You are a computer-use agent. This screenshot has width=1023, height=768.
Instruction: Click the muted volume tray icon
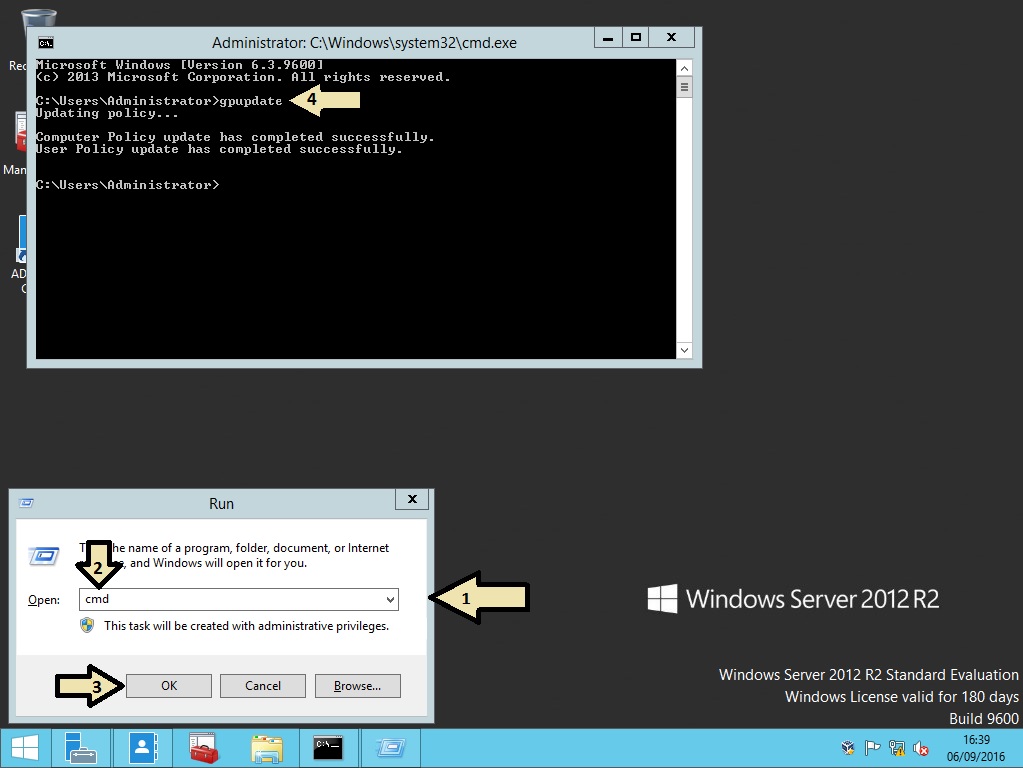pyautogui.click(x=920, y=747)
